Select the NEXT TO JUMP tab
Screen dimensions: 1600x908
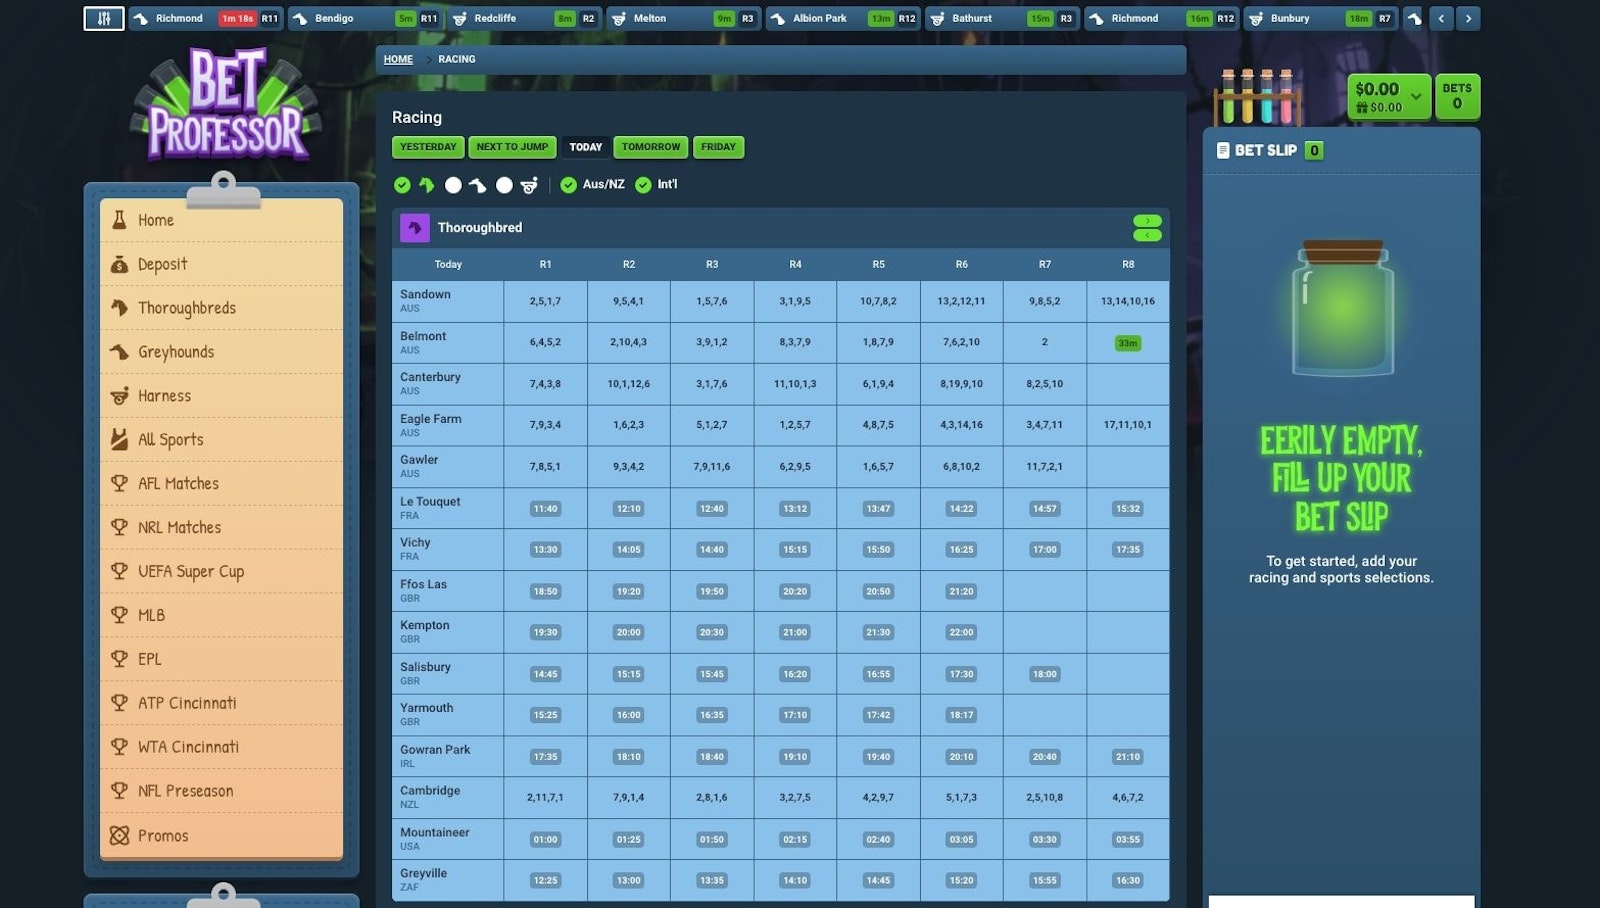512,147
